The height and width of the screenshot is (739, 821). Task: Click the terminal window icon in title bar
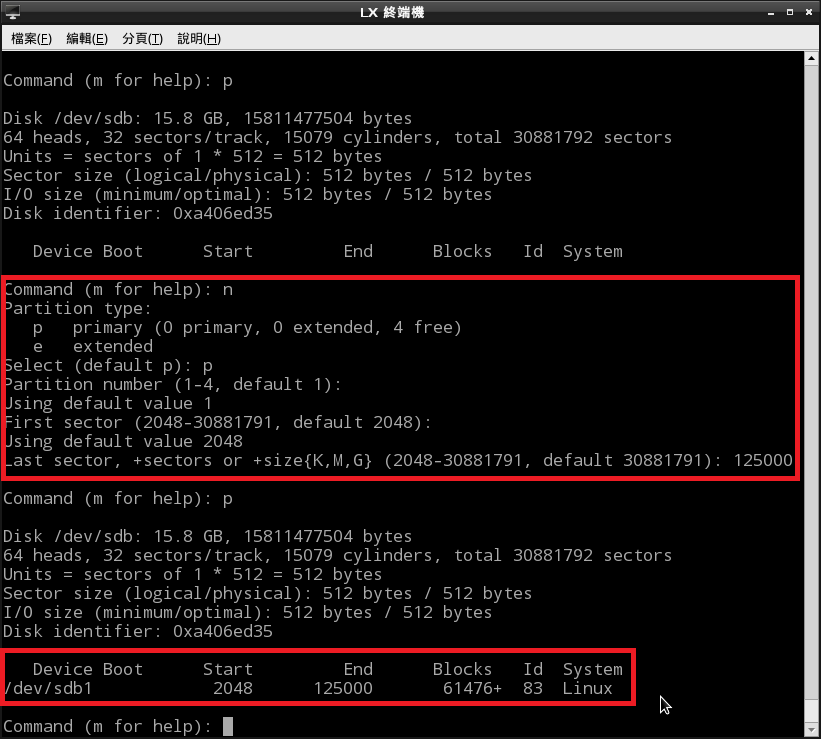click(12, 12)
